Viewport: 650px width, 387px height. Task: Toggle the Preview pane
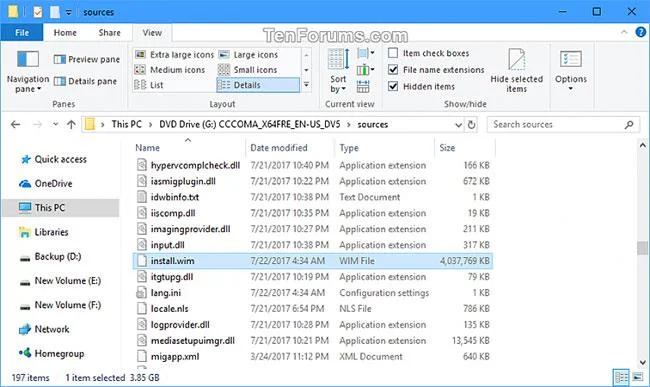87,59
